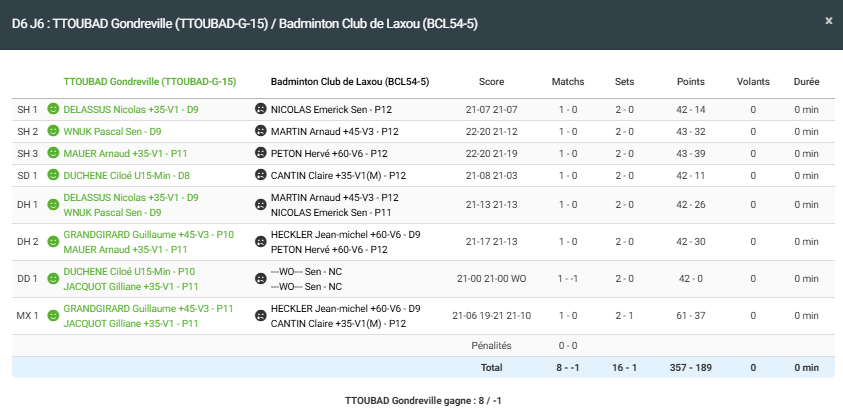Click green smiley next to MAUER Arnaud in SH 3
The height and width of the screenshot is (419, 843).
click(x=53, y=153)
